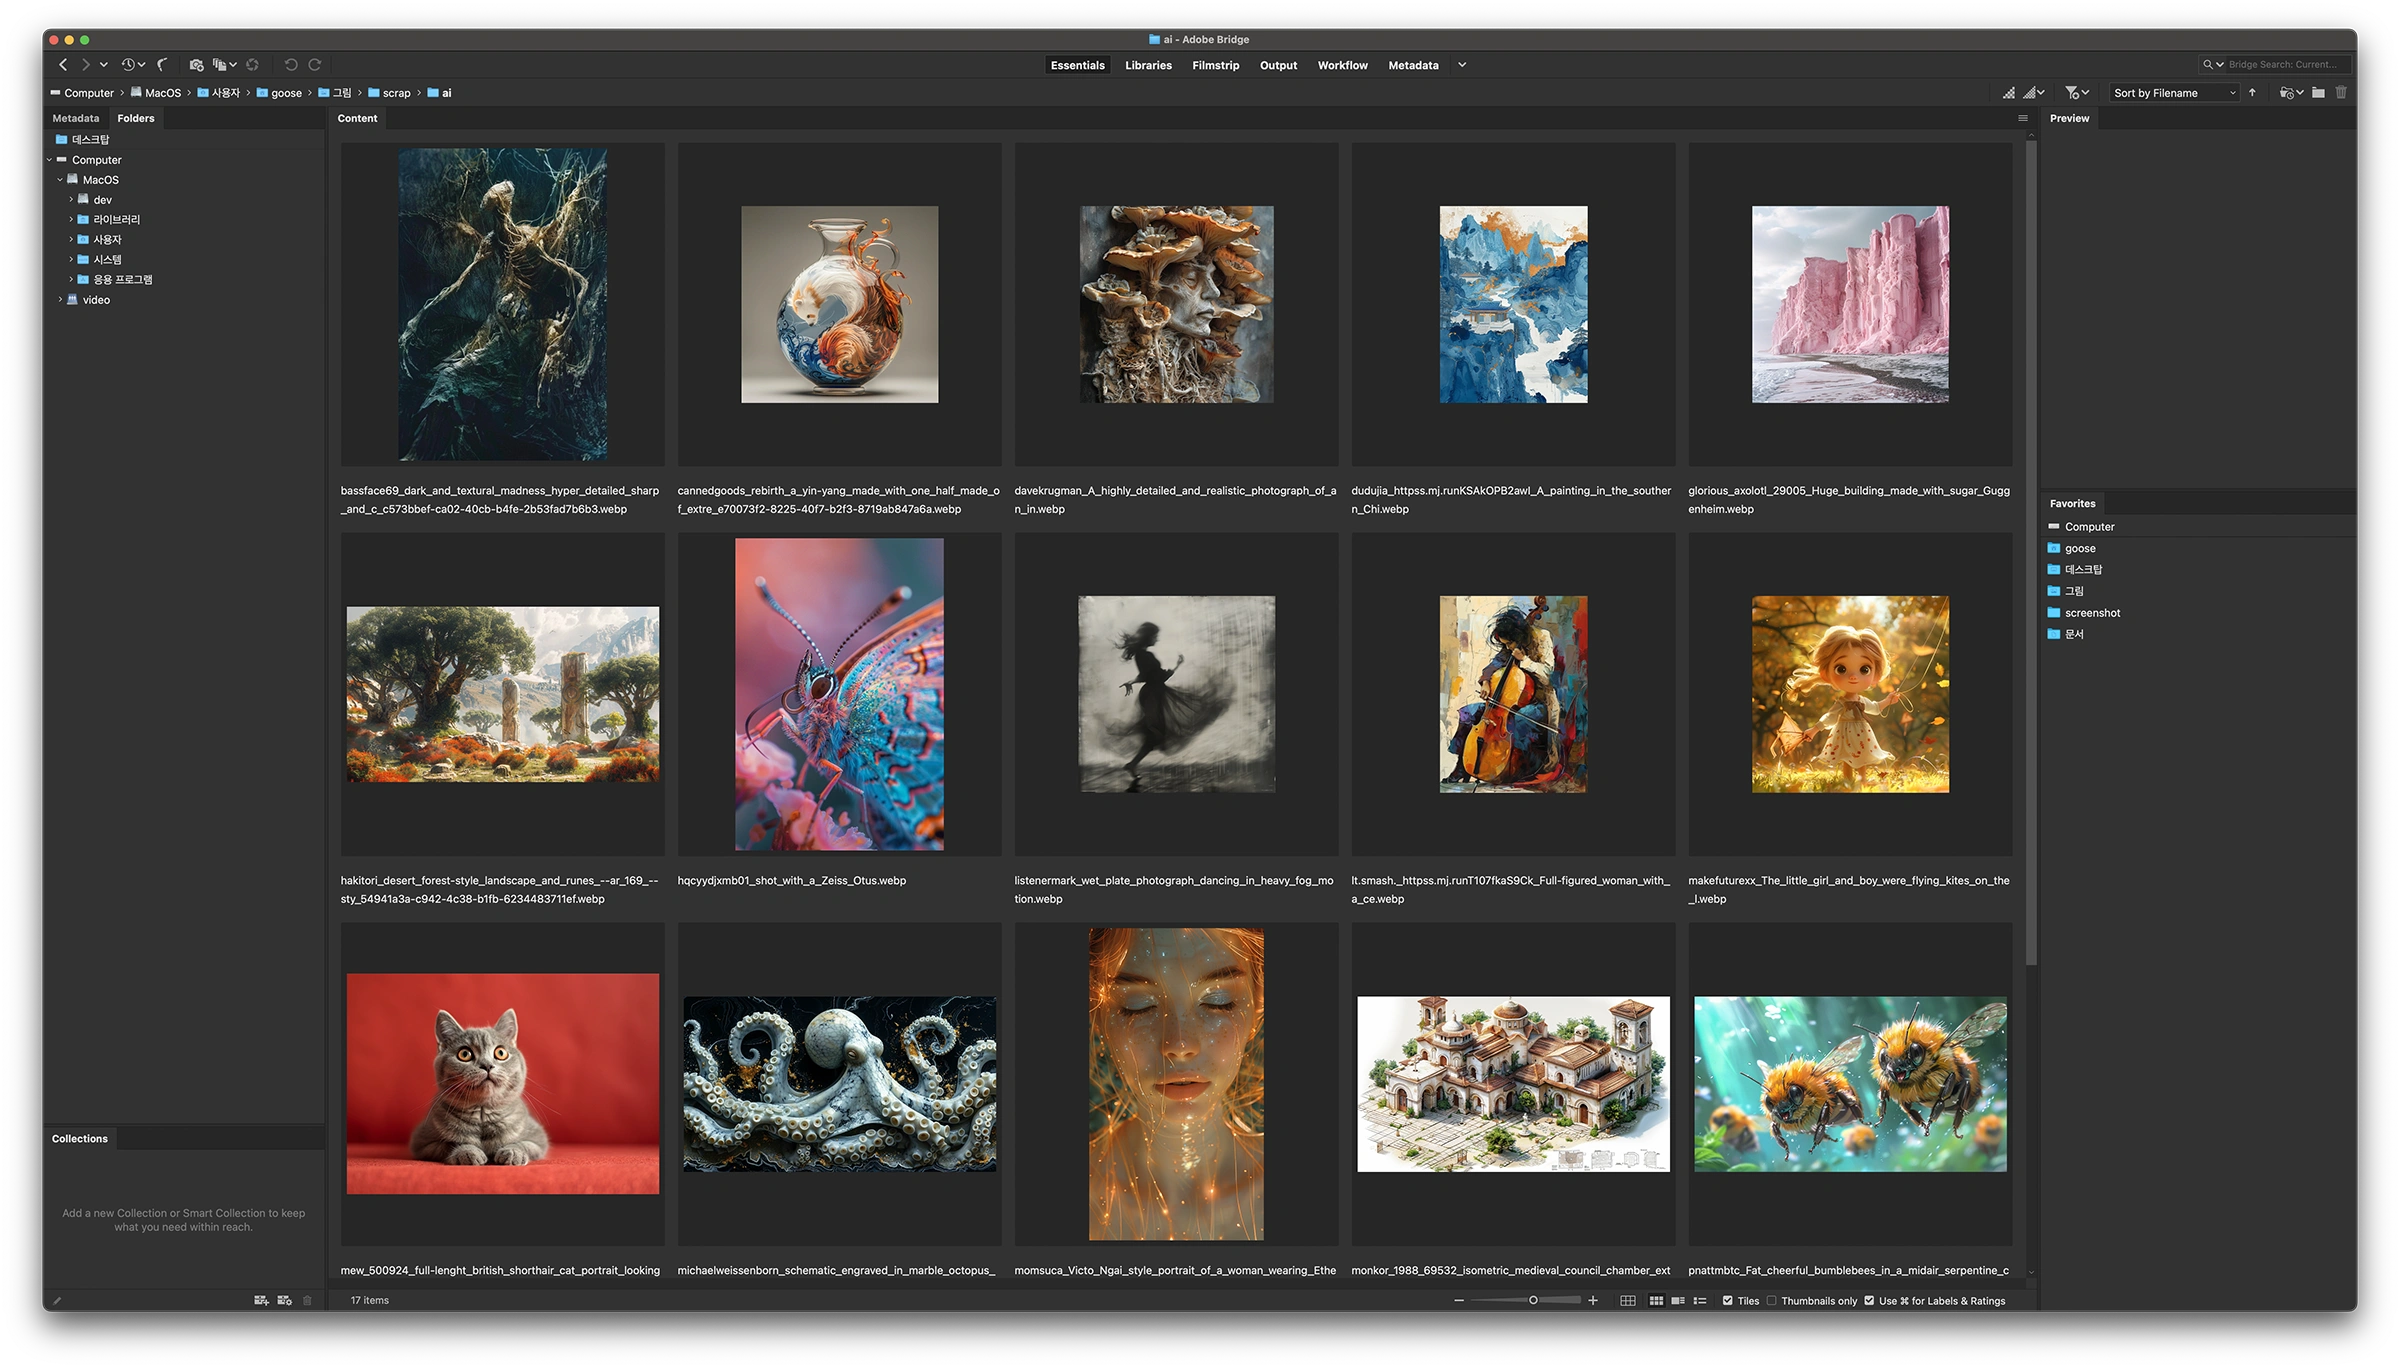Switch to the Output workspace
This screenshot has width=2400, height=1368.
pyautogui.click(x=1278, y=65)
